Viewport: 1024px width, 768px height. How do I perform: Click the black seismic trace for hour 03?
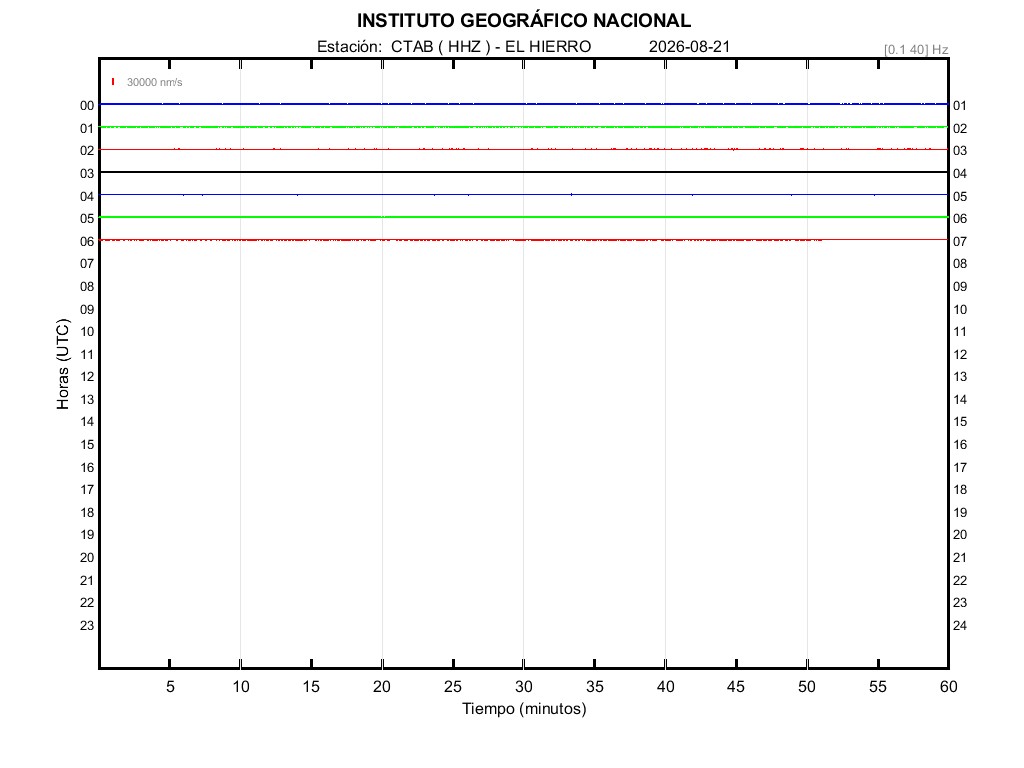pyautogui.click(x=524, y=172)
